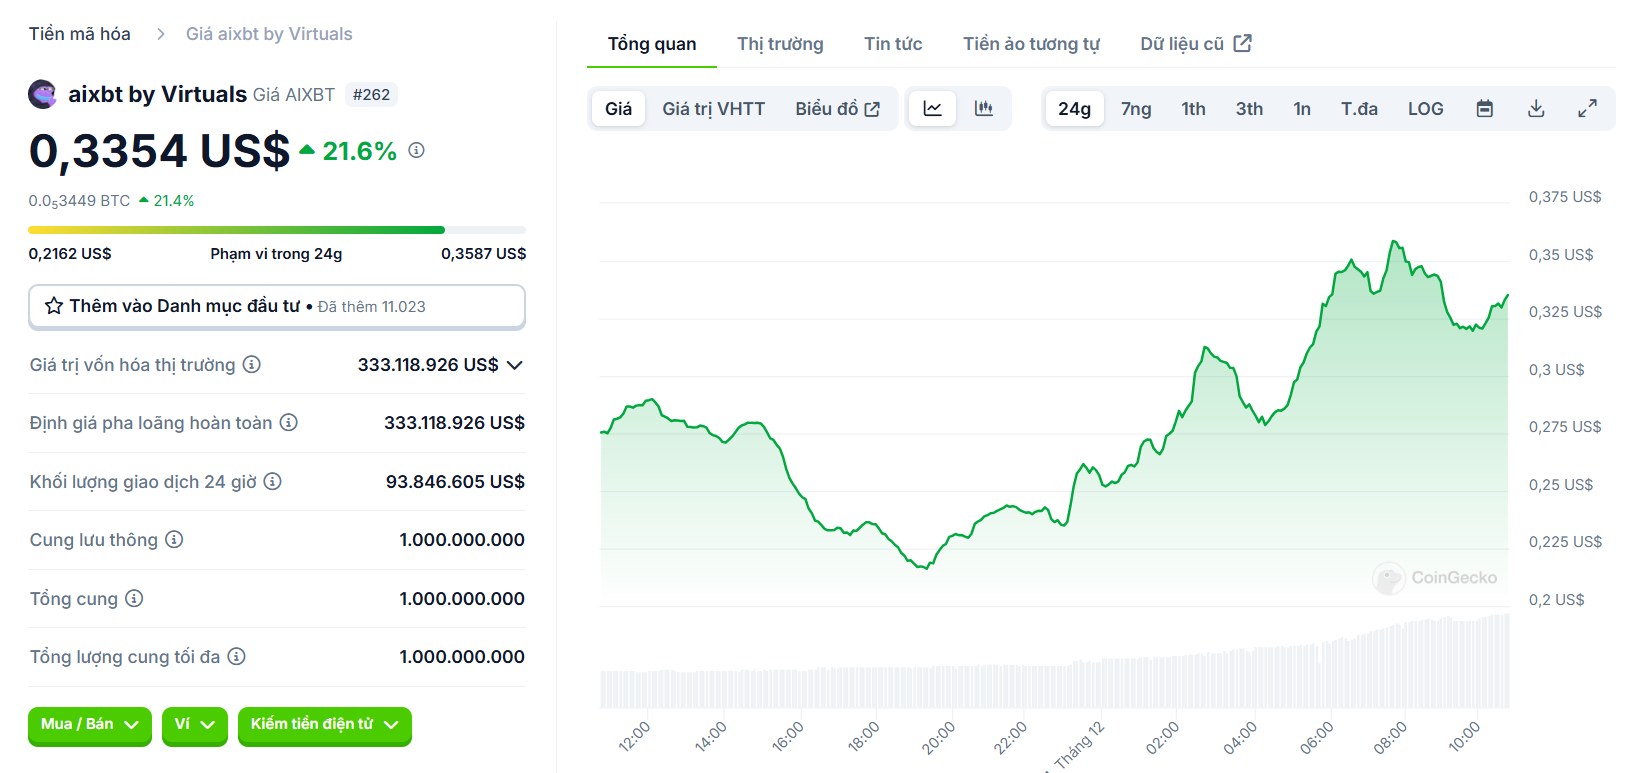The width and height of the screenshot is (1639, 773).
Task: Click Phạm vi trong 24g label
Action: pyautogui.click(x=276, y=254)
